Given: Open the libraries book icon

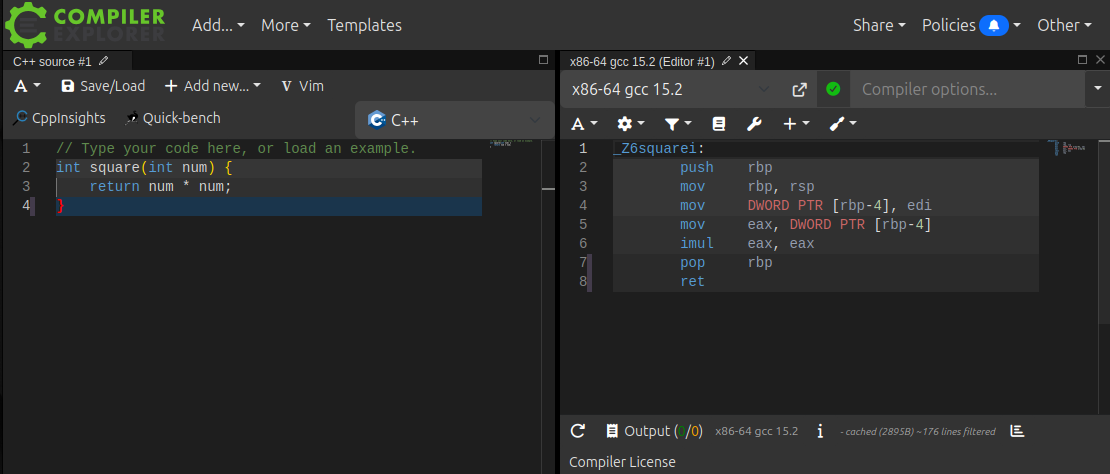Looking at the screenshot, I should coord(718,124).
